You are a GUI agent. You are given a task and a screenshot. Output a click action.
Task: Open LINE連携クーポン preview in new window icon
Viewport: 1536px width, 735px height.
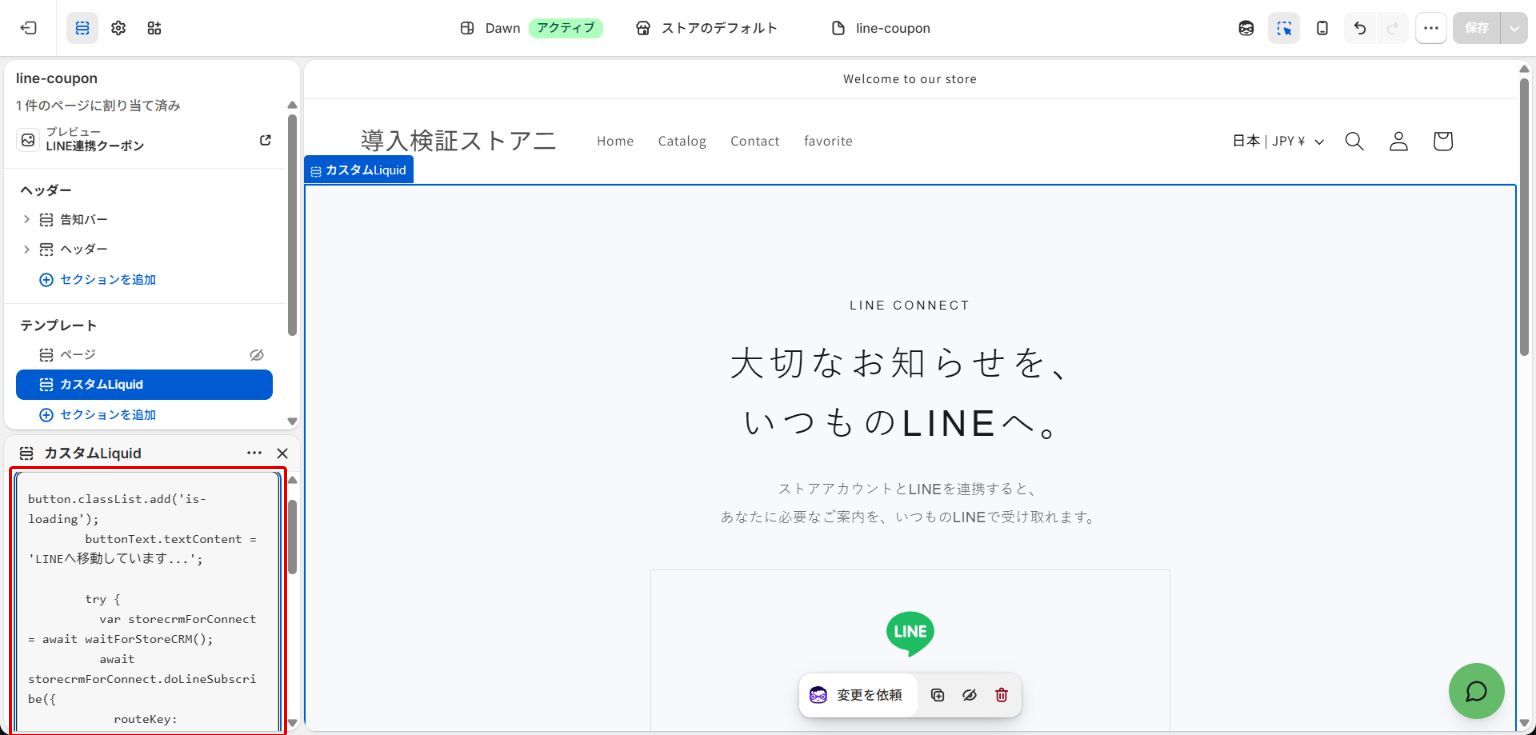(265, 140)
